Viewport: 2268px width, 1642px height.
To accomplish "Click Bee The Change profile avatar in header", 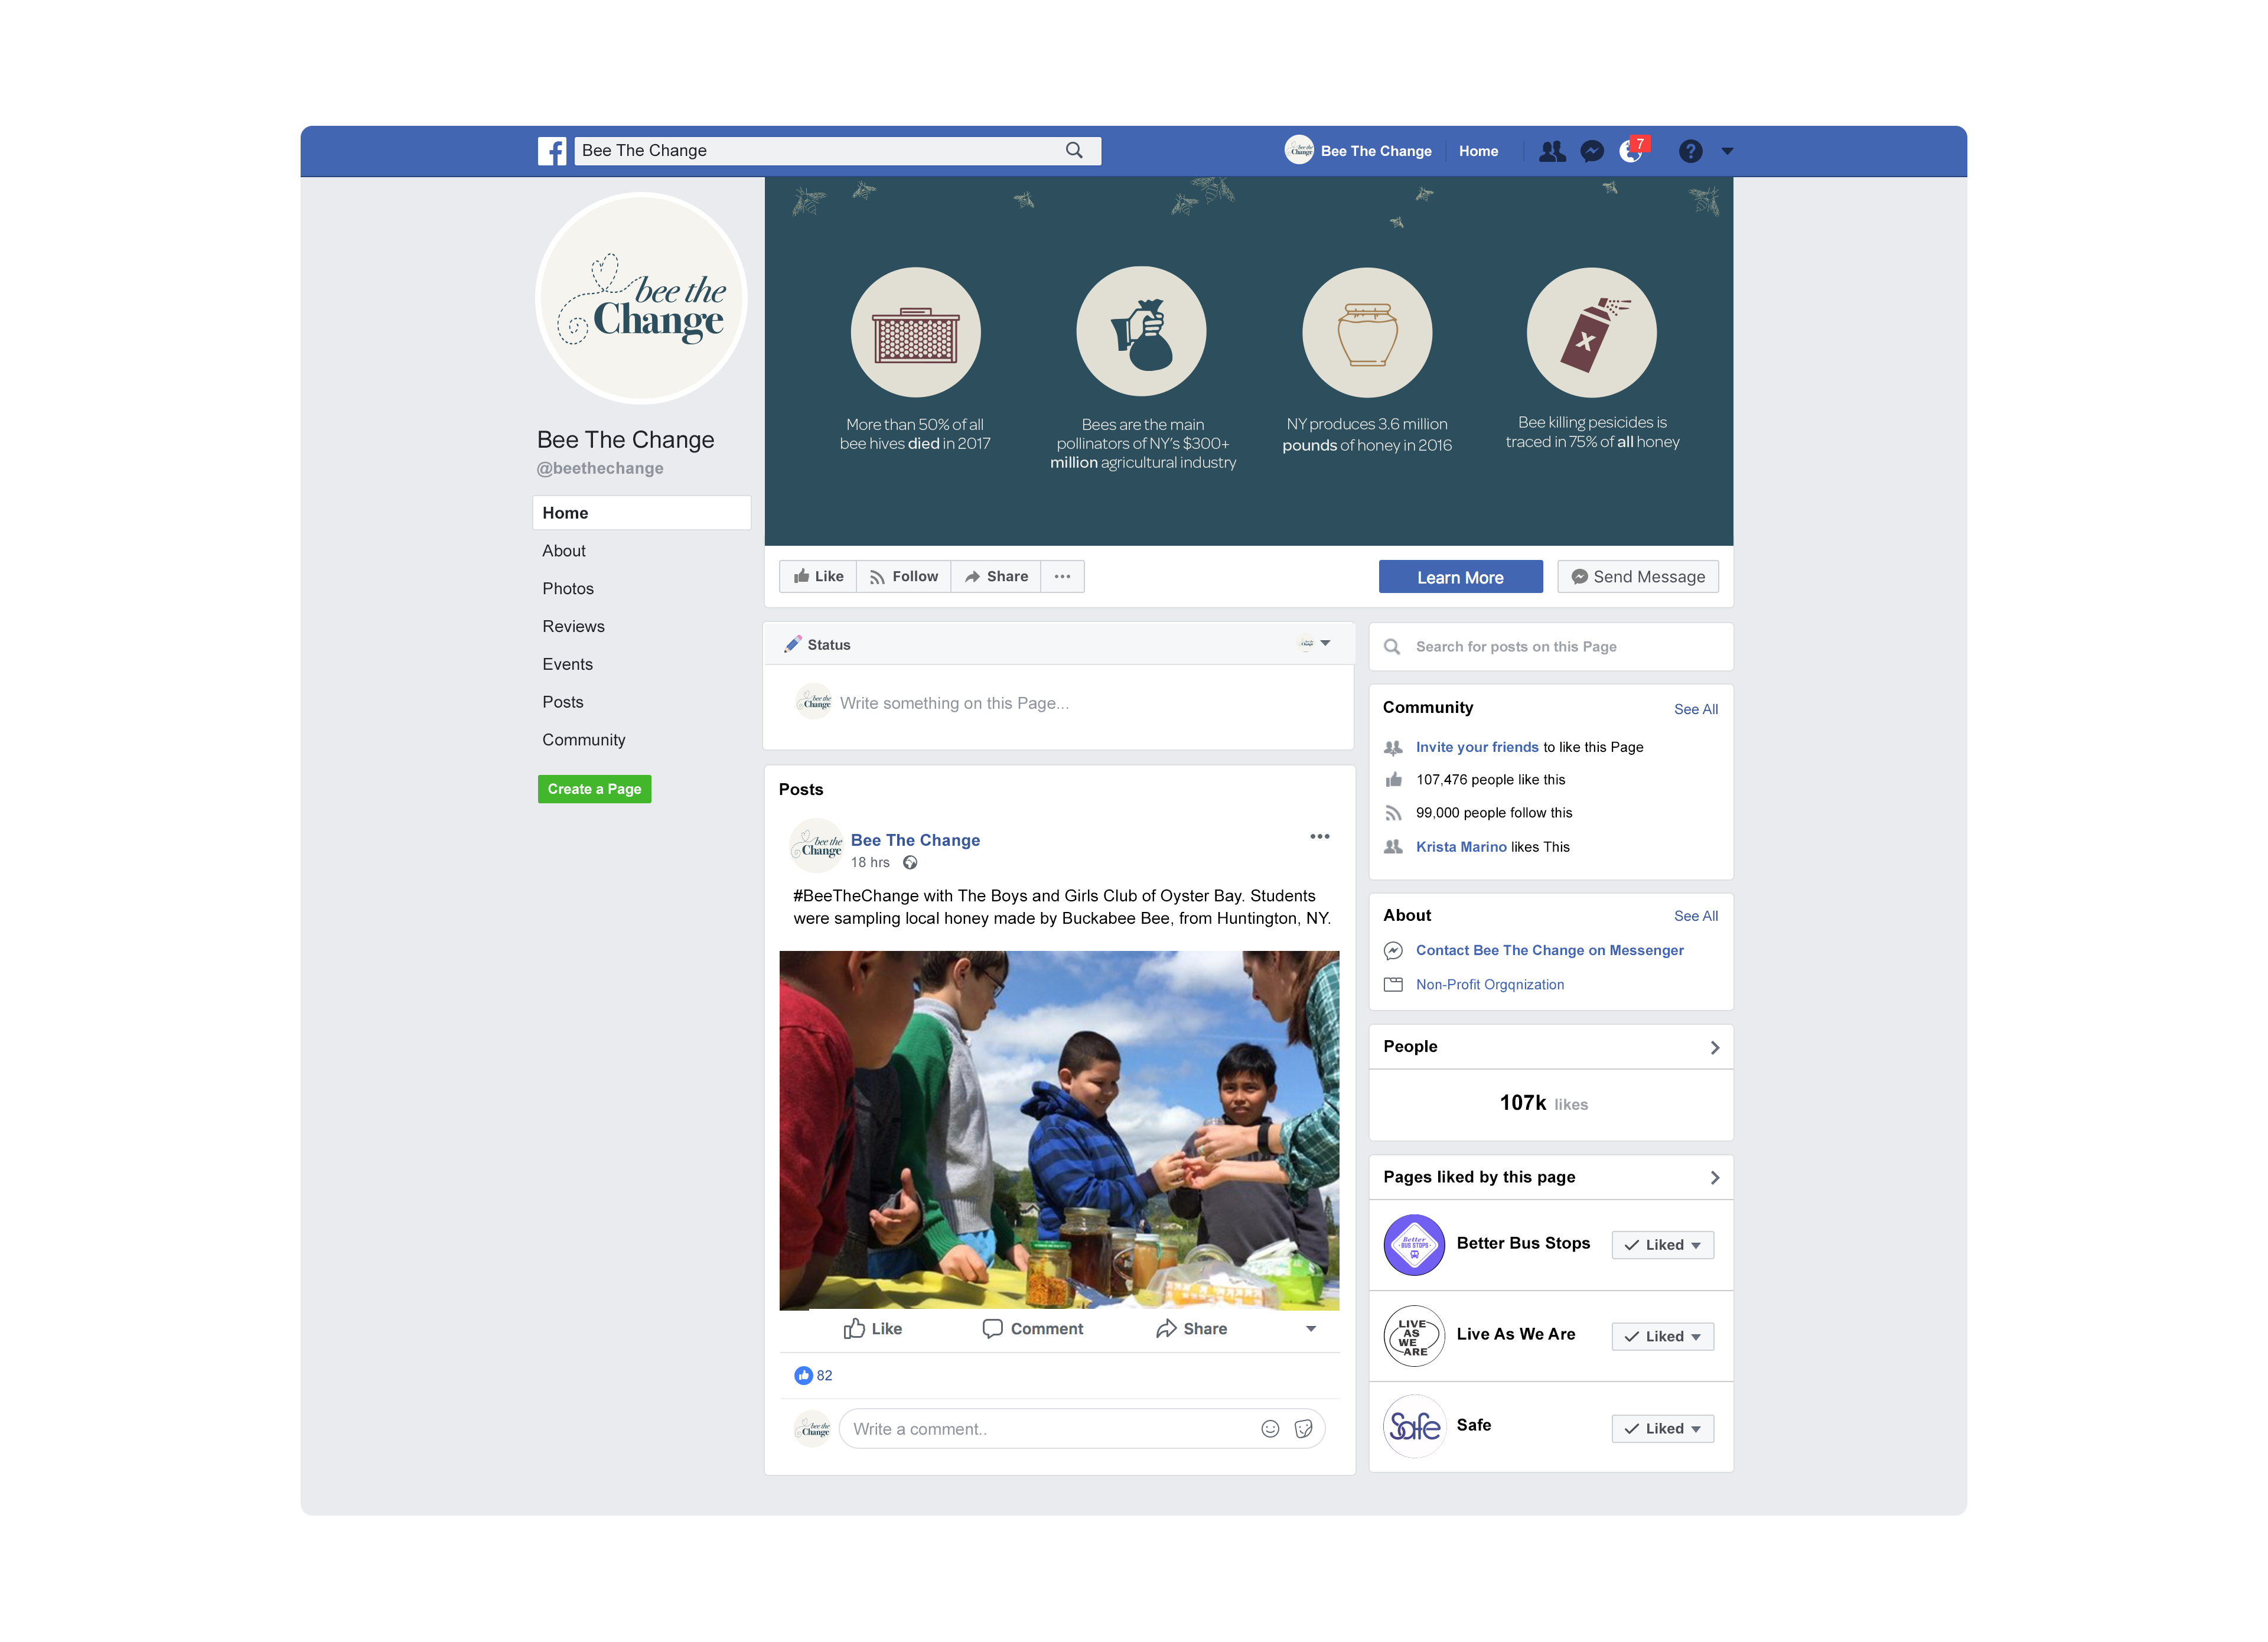I will [x=1299, y=150].
